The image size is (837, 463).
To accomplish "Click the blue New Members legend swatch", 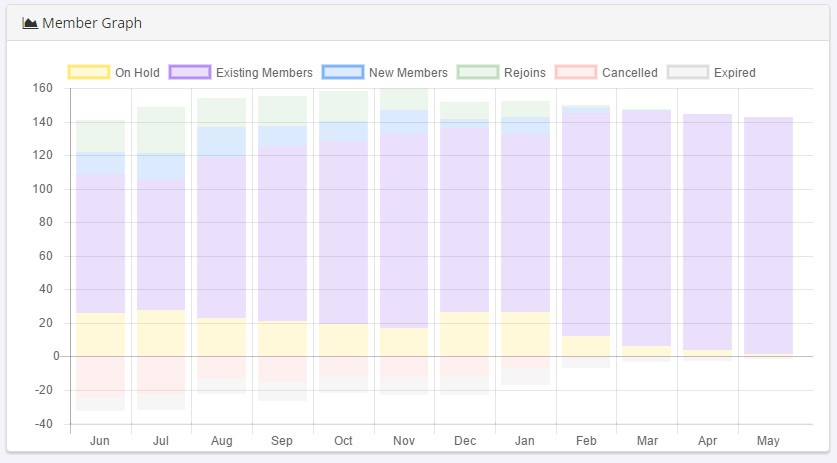I will click(342, 72).
